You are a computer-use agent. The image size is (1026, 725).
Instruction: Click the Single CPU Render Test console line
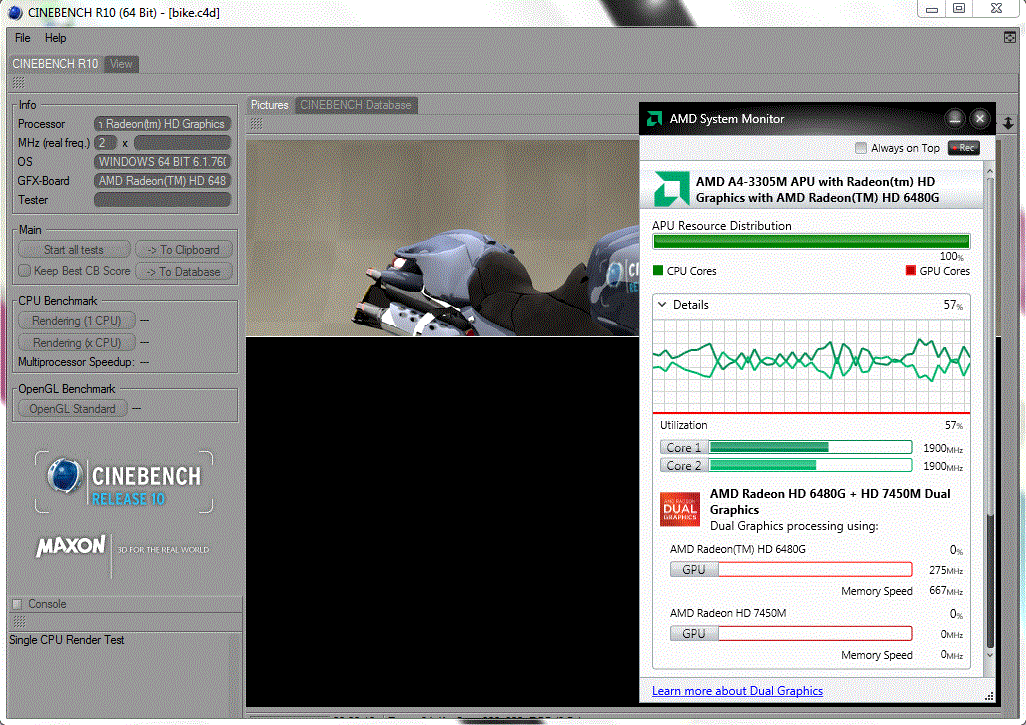(67, 640)
